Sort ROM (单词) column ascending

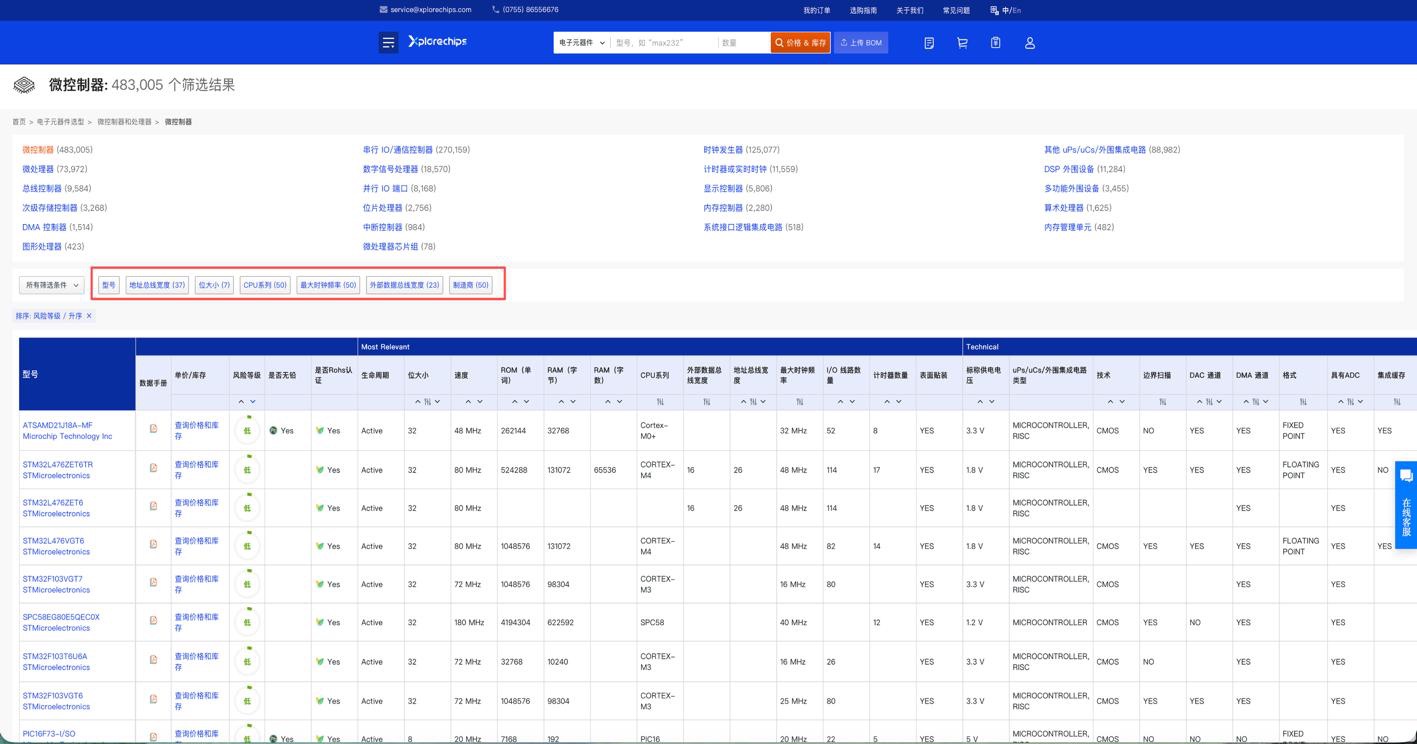pos(517,402)
